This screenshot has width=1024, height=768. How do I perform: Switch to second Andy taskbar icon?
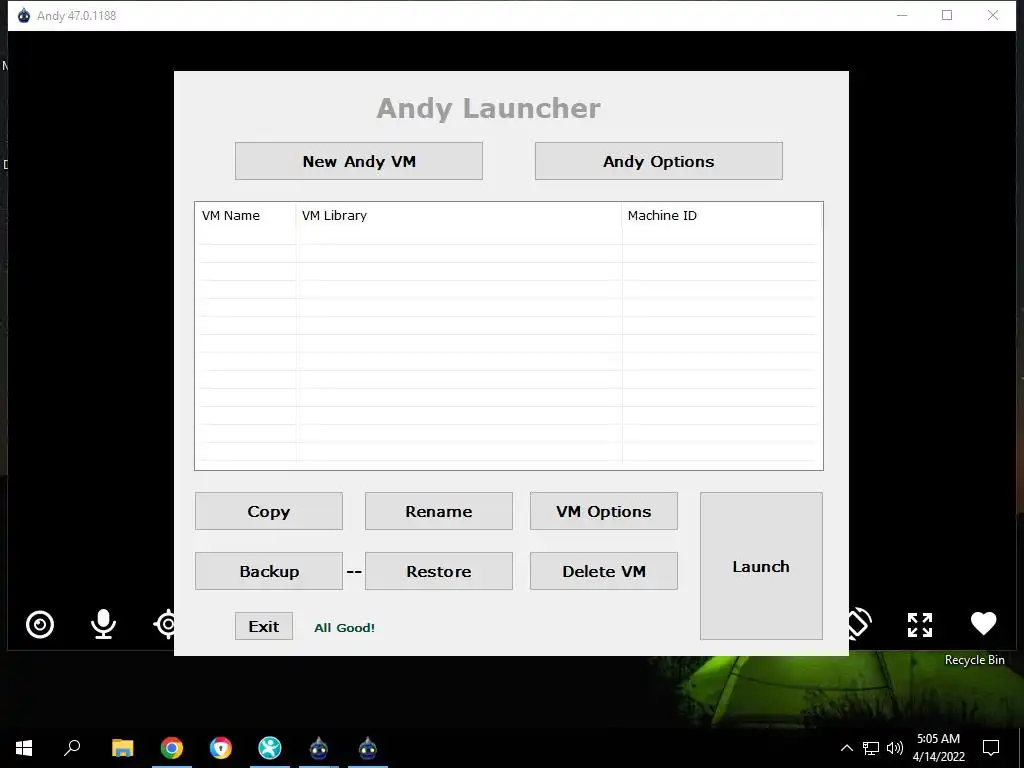[x=368, y=748]
